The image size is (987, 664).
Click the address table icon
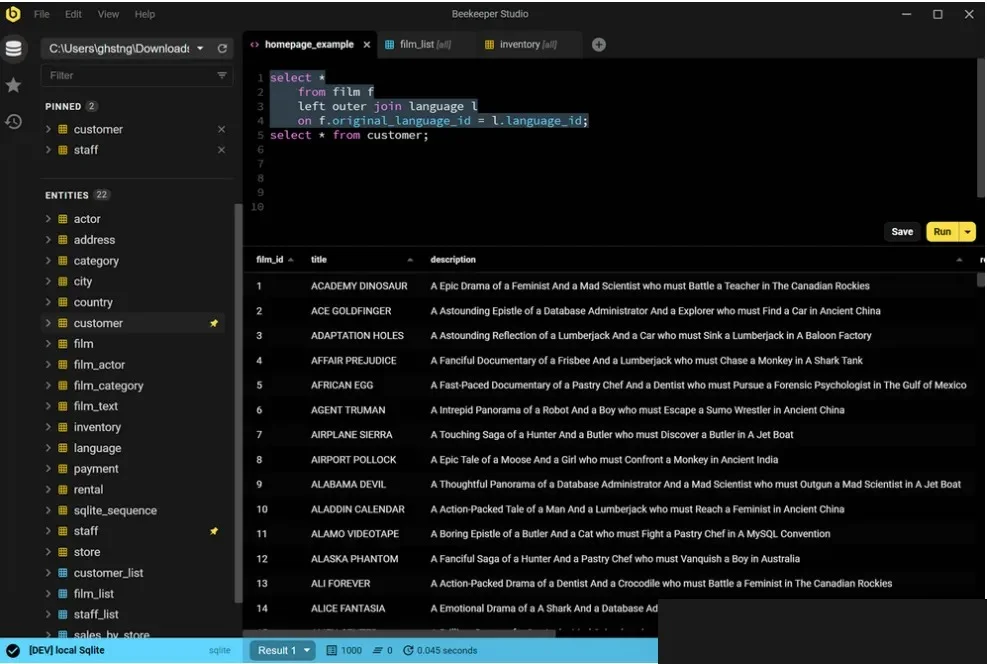click(63, 240)
